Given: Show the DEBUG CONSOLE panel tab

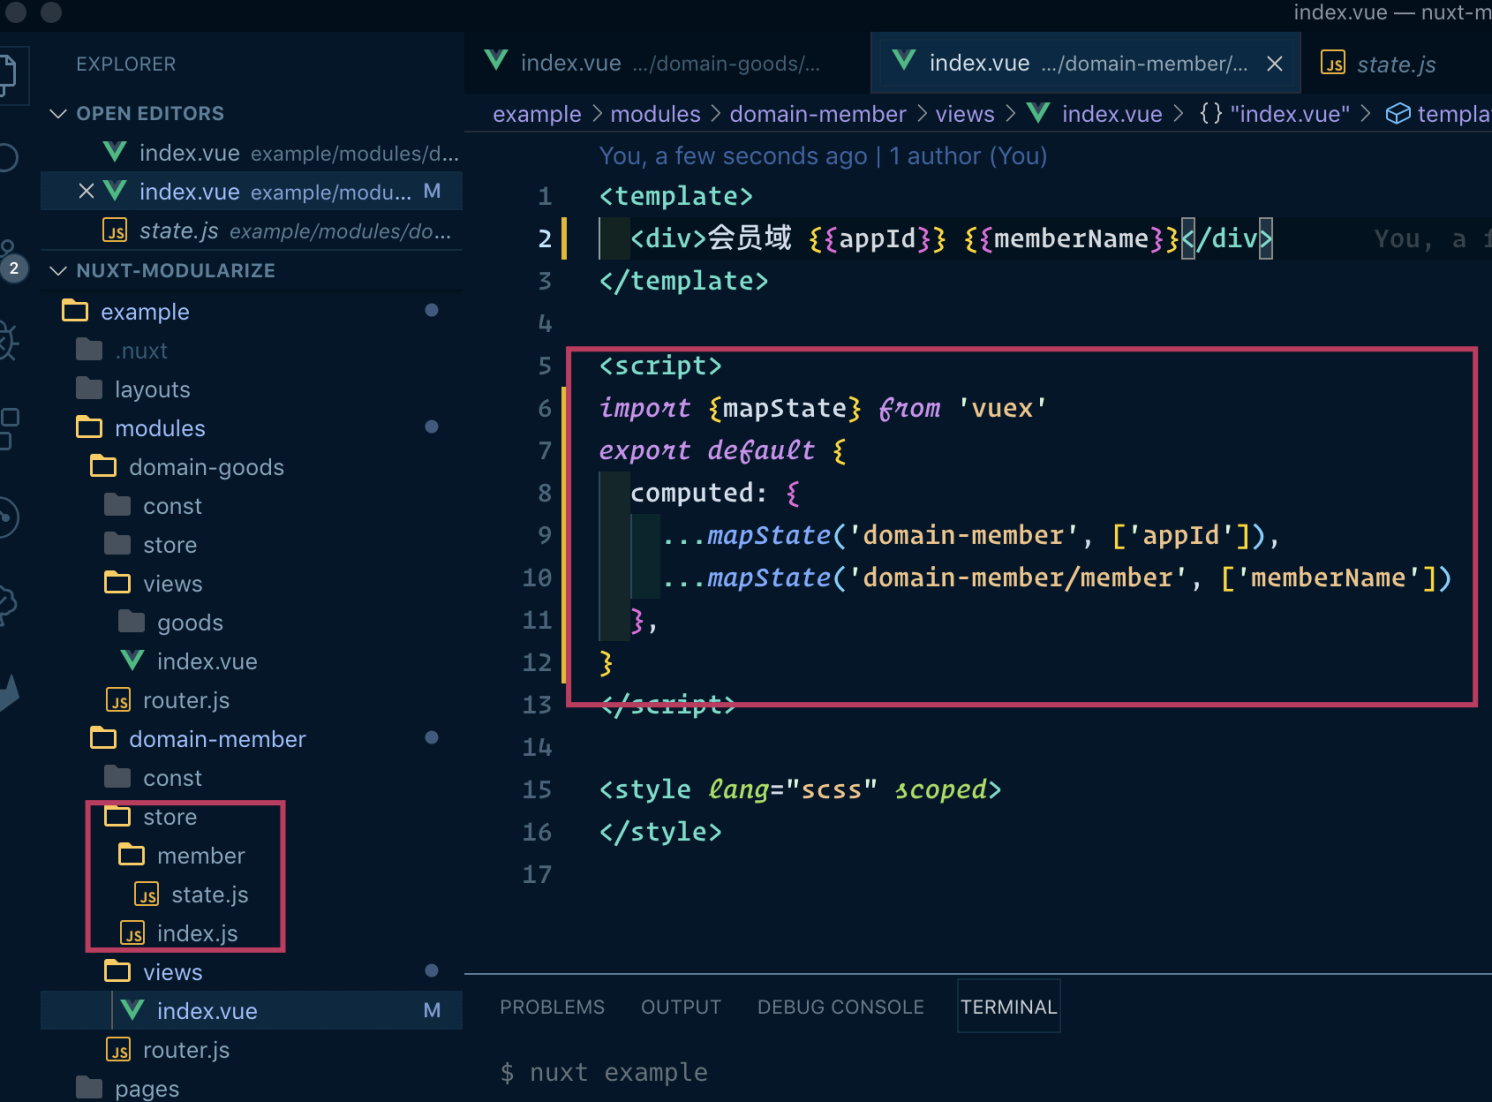Looking at the screenshot, I should [x=840, y=1007].
